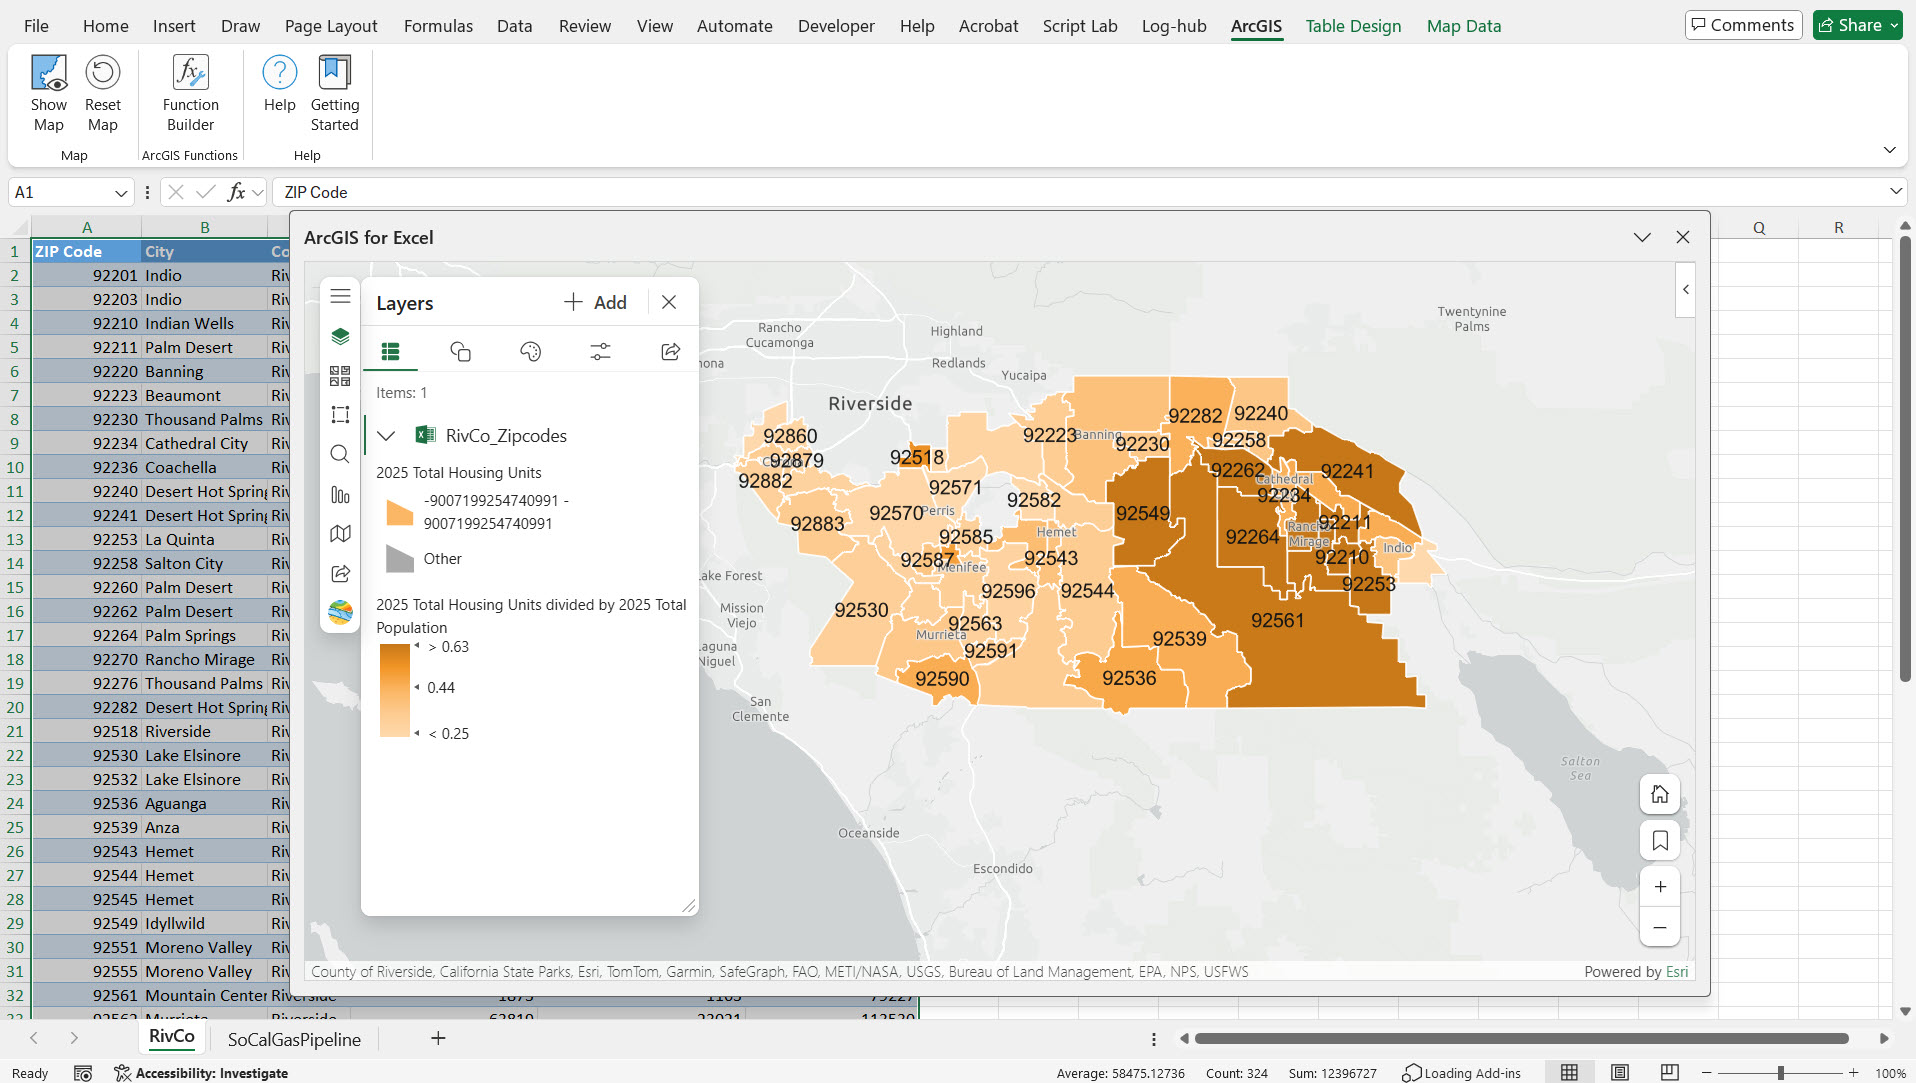Collapse the ArcGIS for Excel pane
The image size is (1916, 1083).
point(1642,237)
